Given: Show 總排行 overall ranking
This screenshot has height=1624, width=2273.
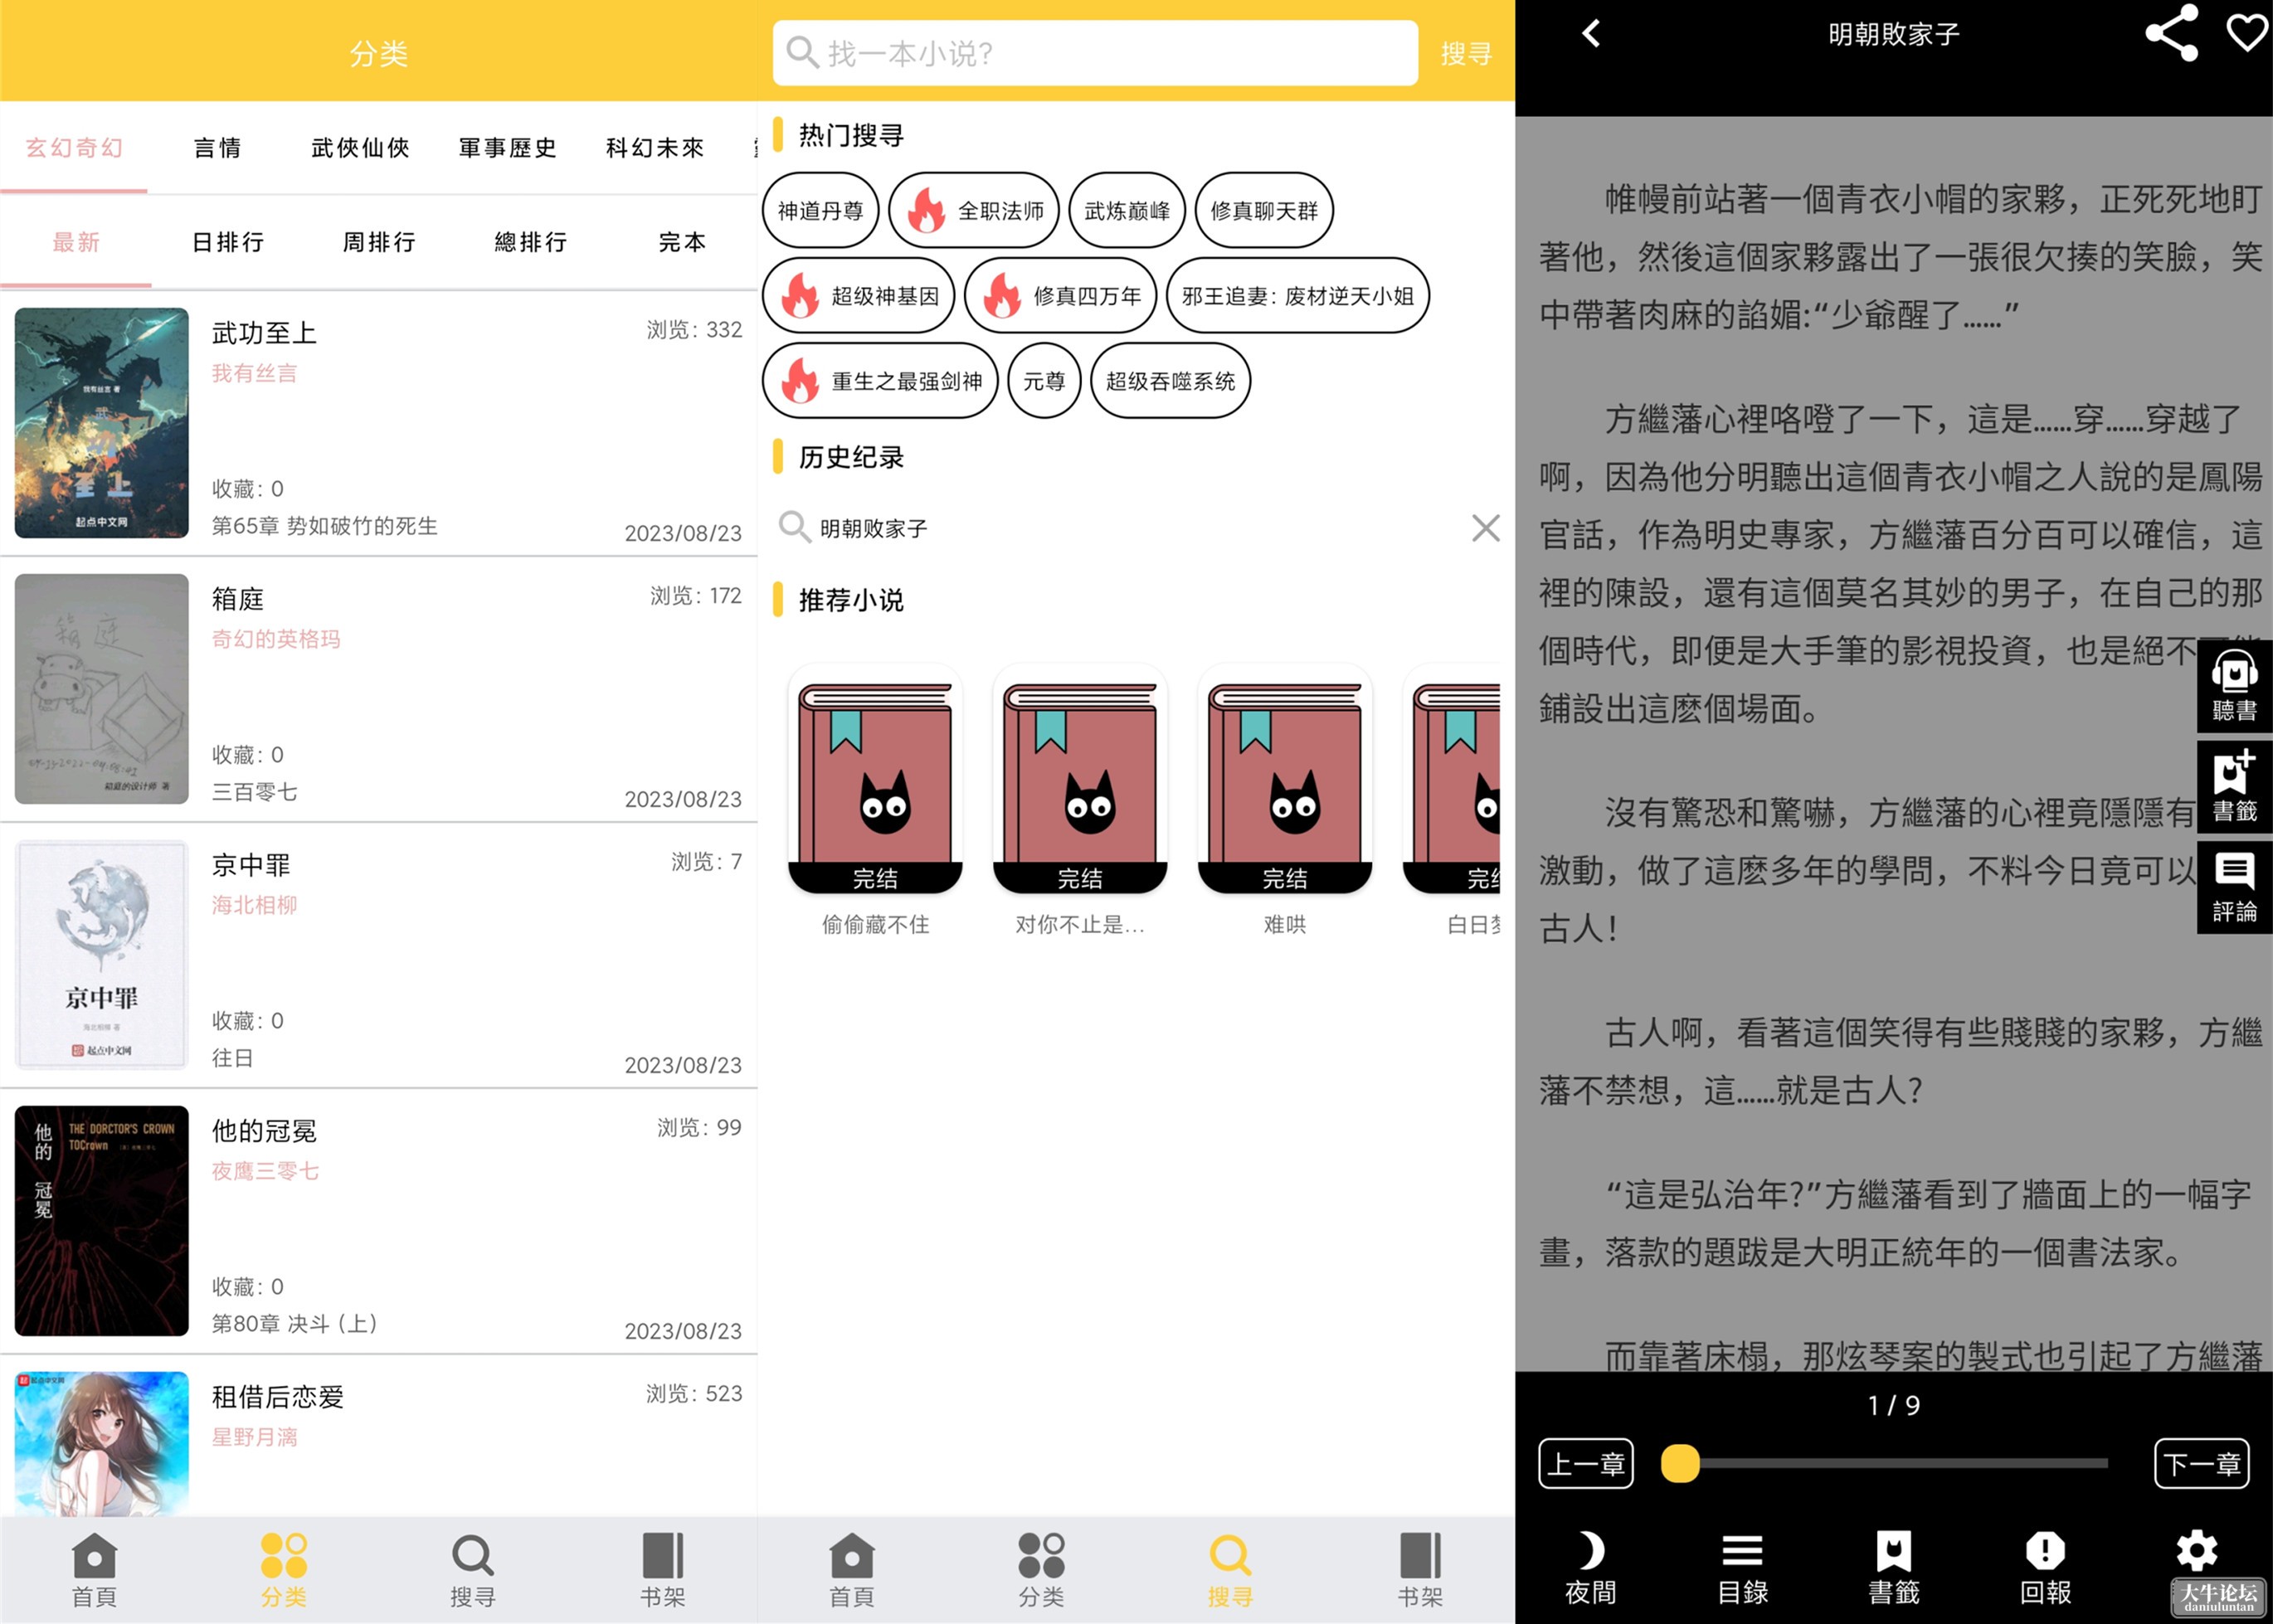Looking at the screenshot, I should point(531,242).
